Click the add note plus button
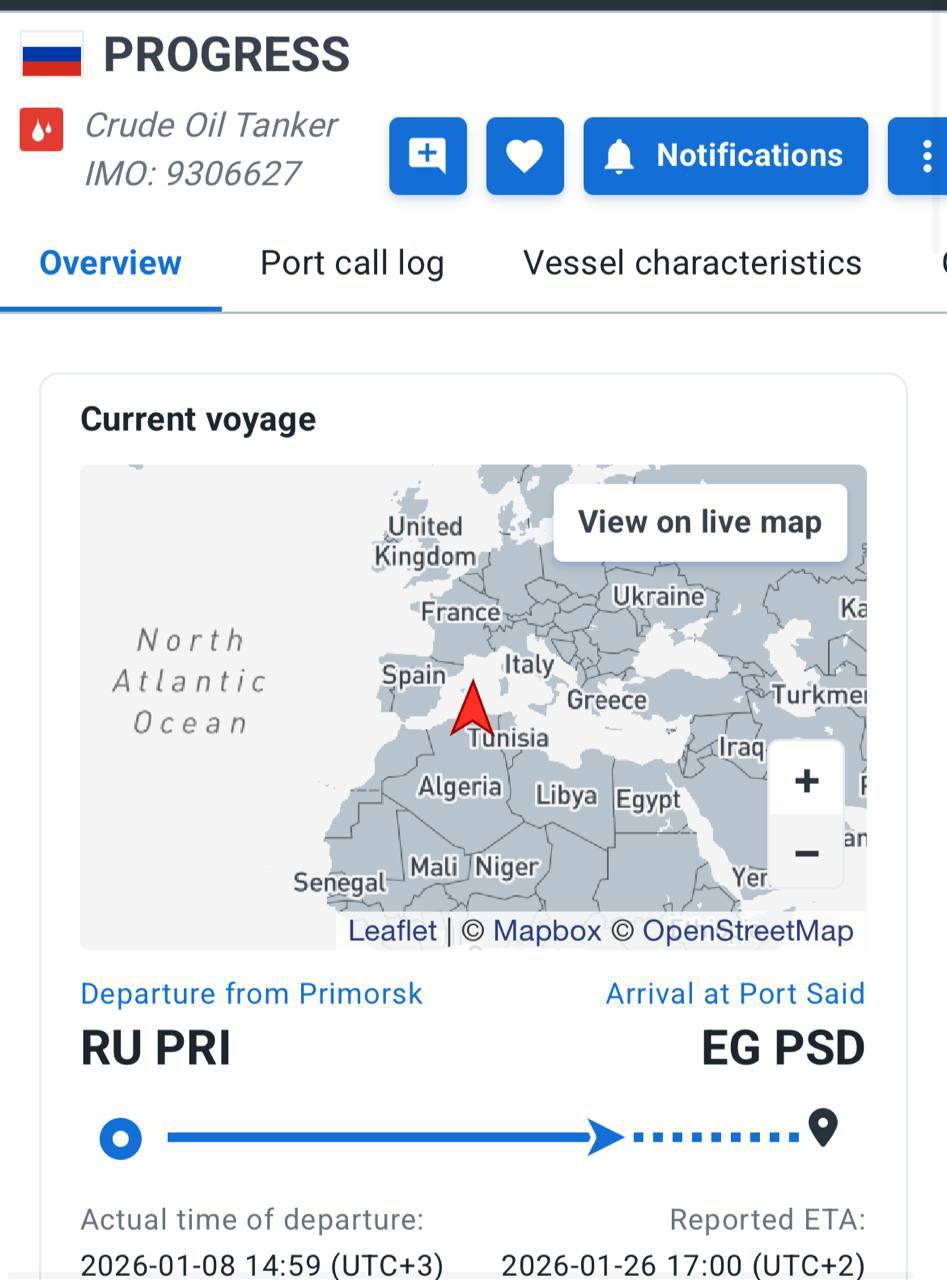Screen dimensions: 947x1280 click(x=428, y=156)
